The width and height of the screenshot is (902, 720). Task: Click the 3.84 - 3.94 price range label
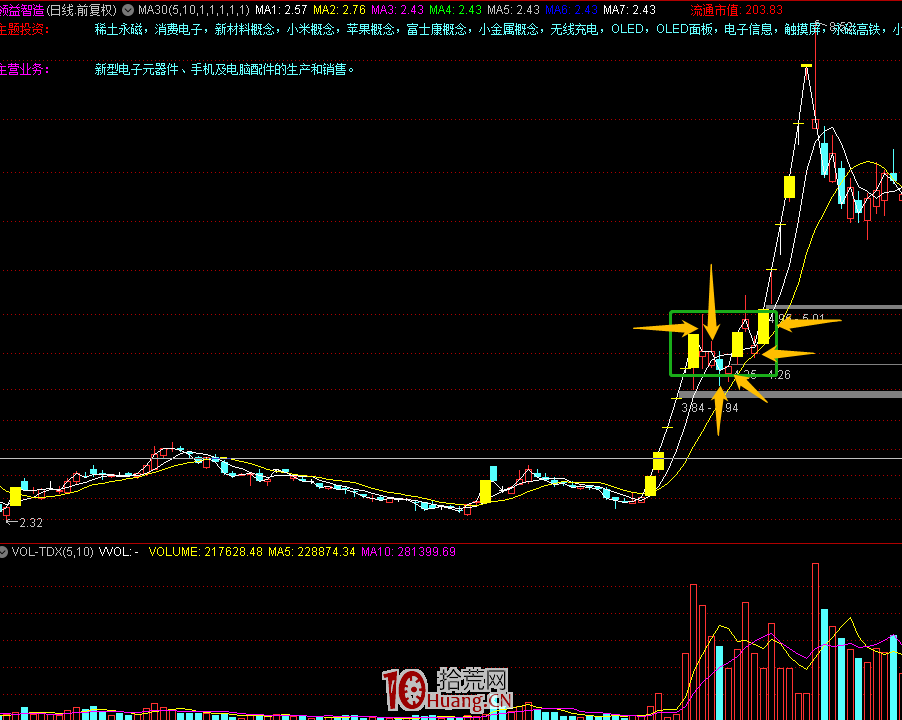709,408
